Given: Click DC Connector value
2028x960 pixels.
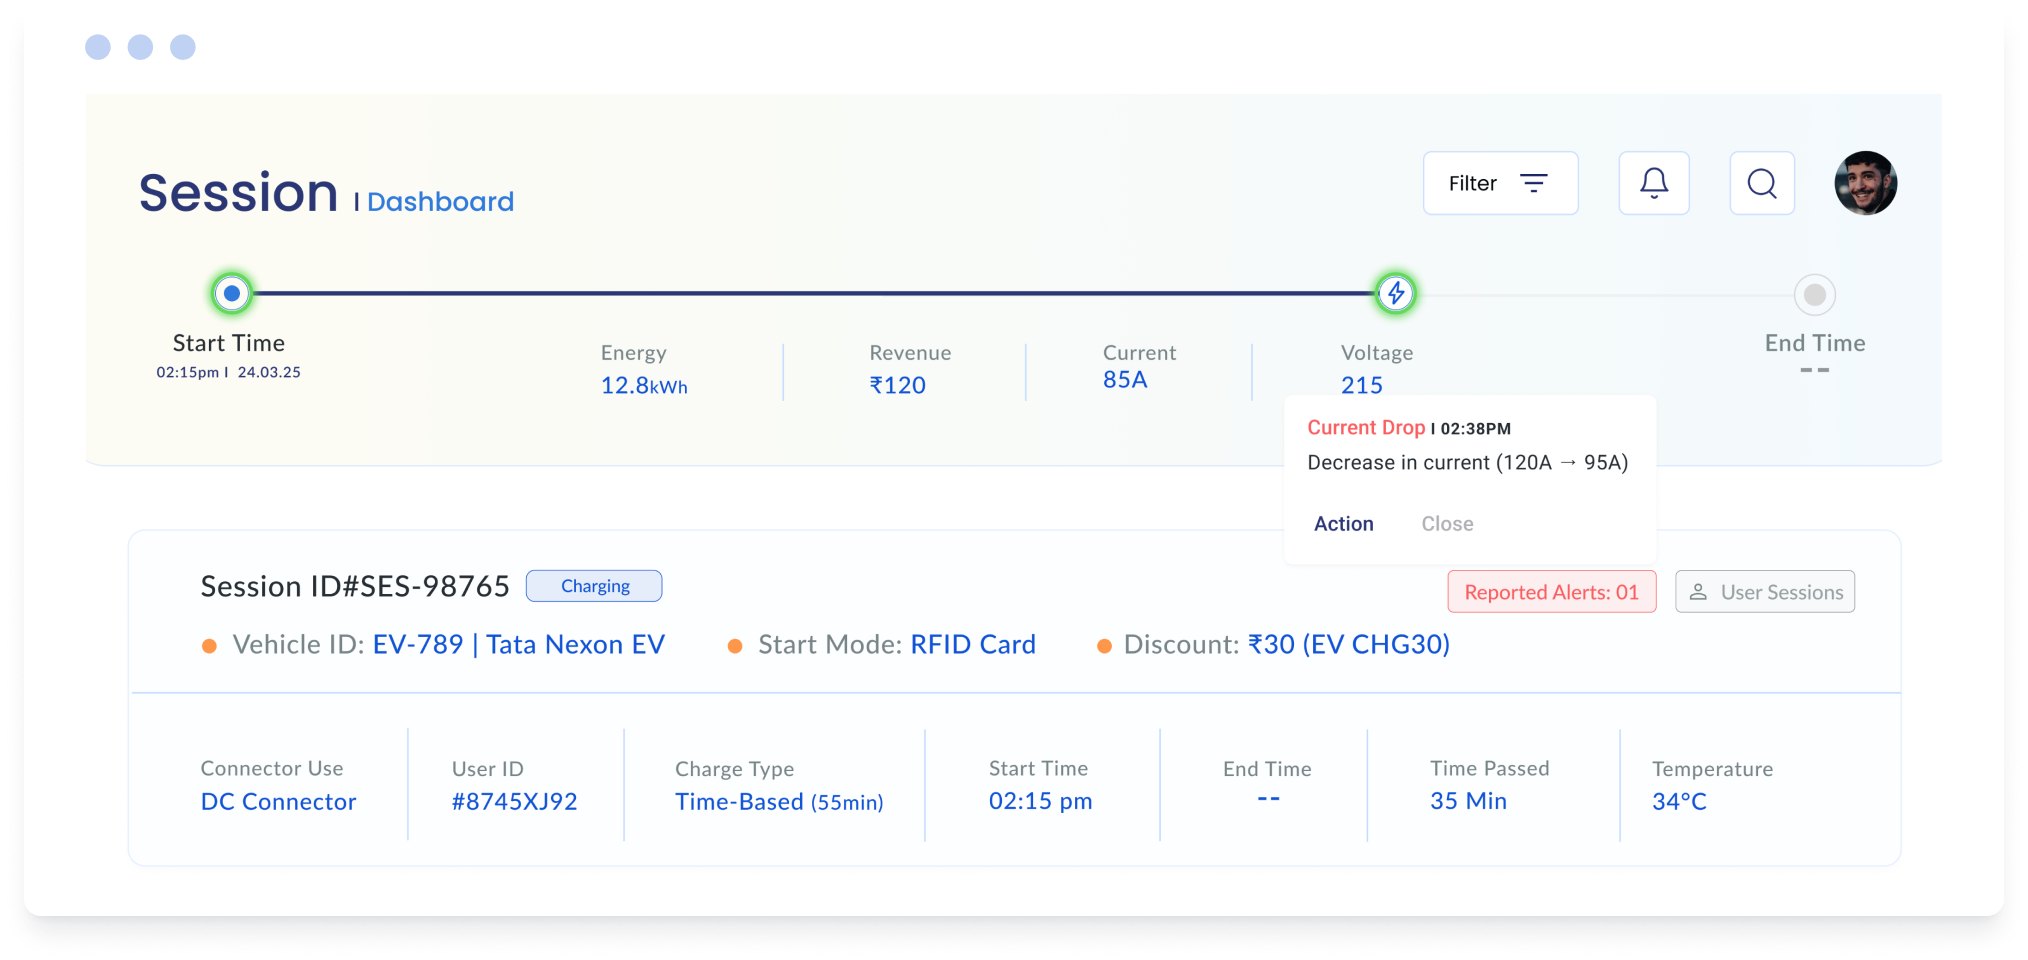Looking at the screenshot, I should pyautogui.click(x=278, y=802).
